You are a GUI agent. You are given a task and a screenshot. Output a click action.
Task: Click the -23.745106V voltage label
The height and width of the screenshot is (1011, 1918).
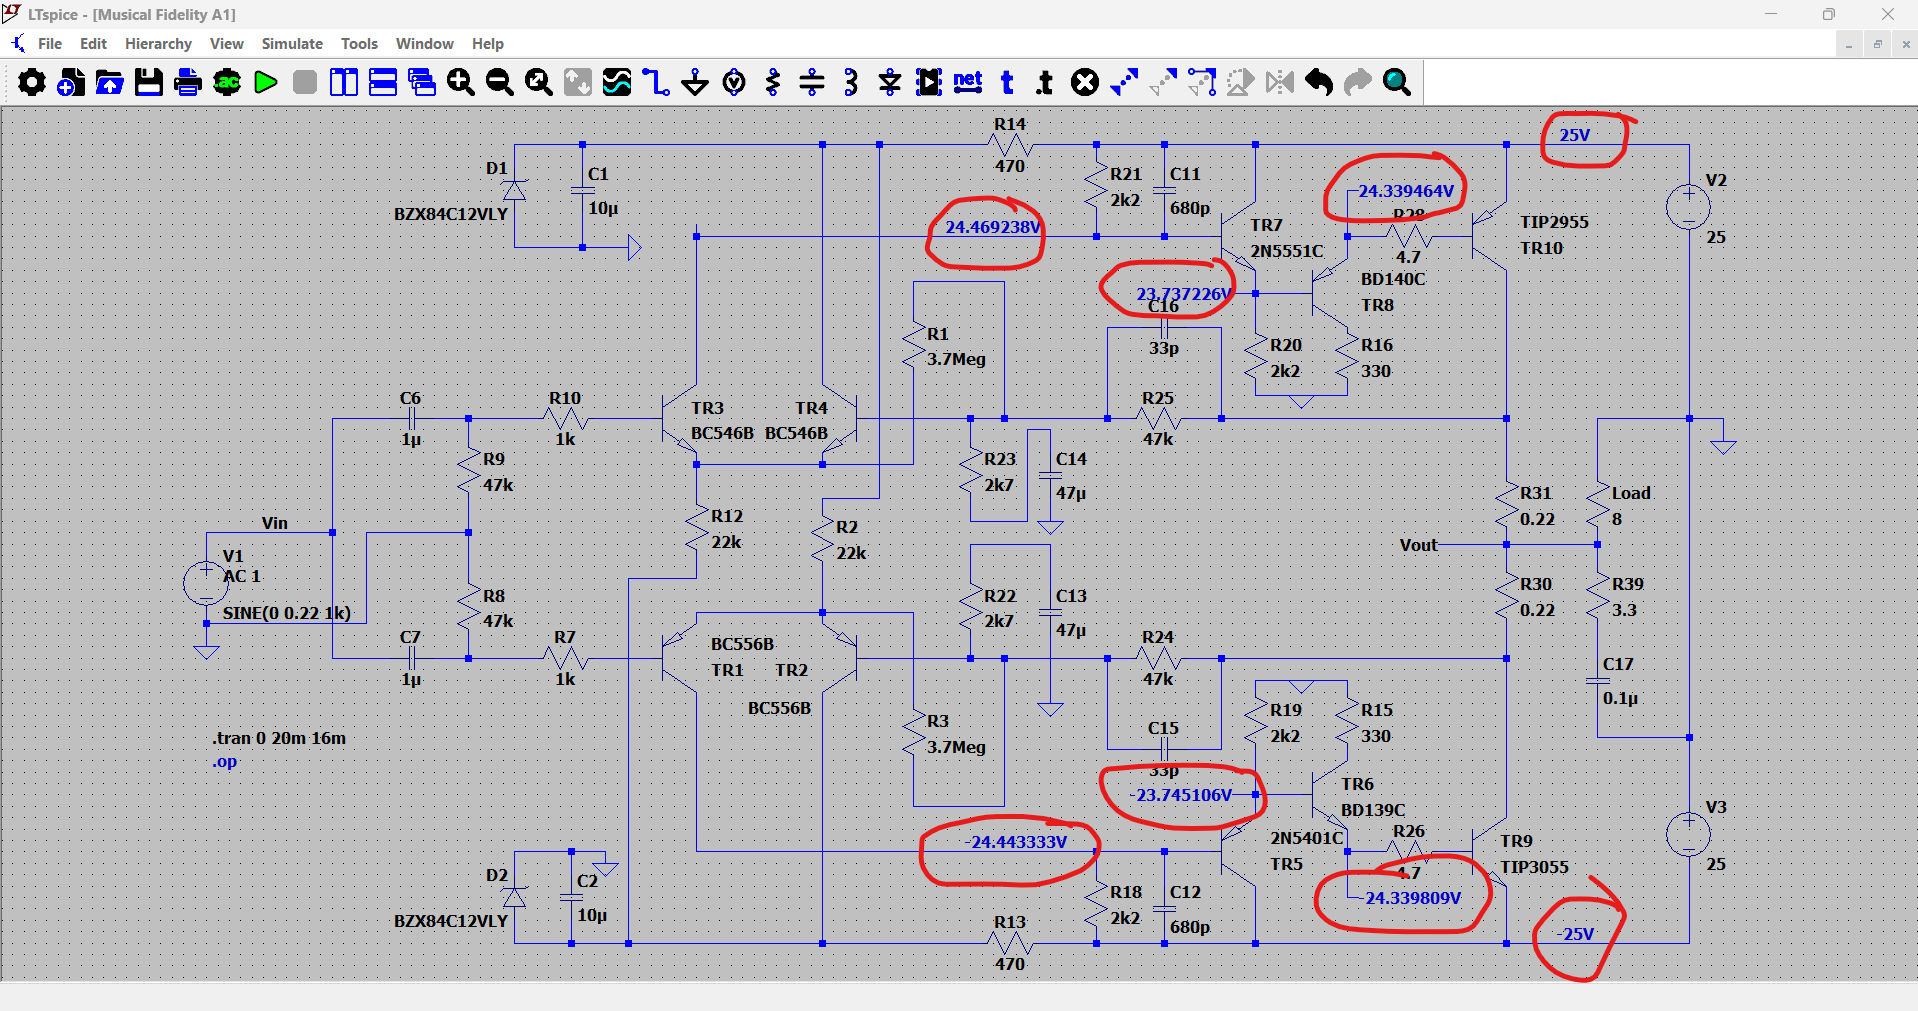[x=1181, y=795]
